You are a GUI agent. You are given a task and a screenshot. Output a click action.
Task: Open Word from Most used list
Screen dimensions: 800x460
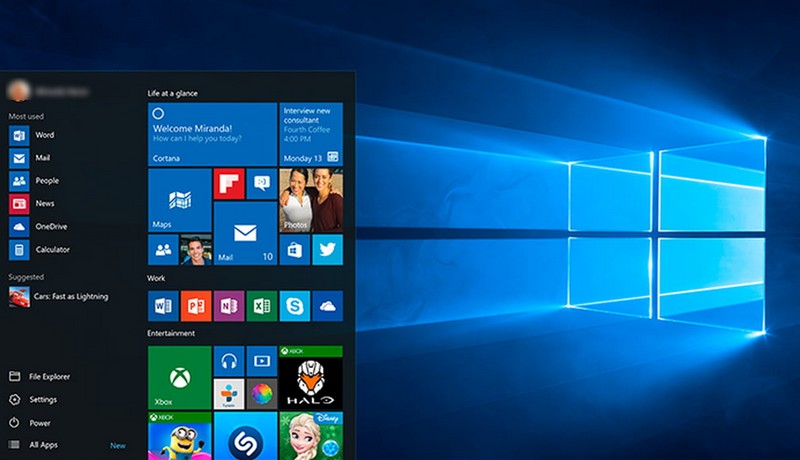click(x=32, y=135)
